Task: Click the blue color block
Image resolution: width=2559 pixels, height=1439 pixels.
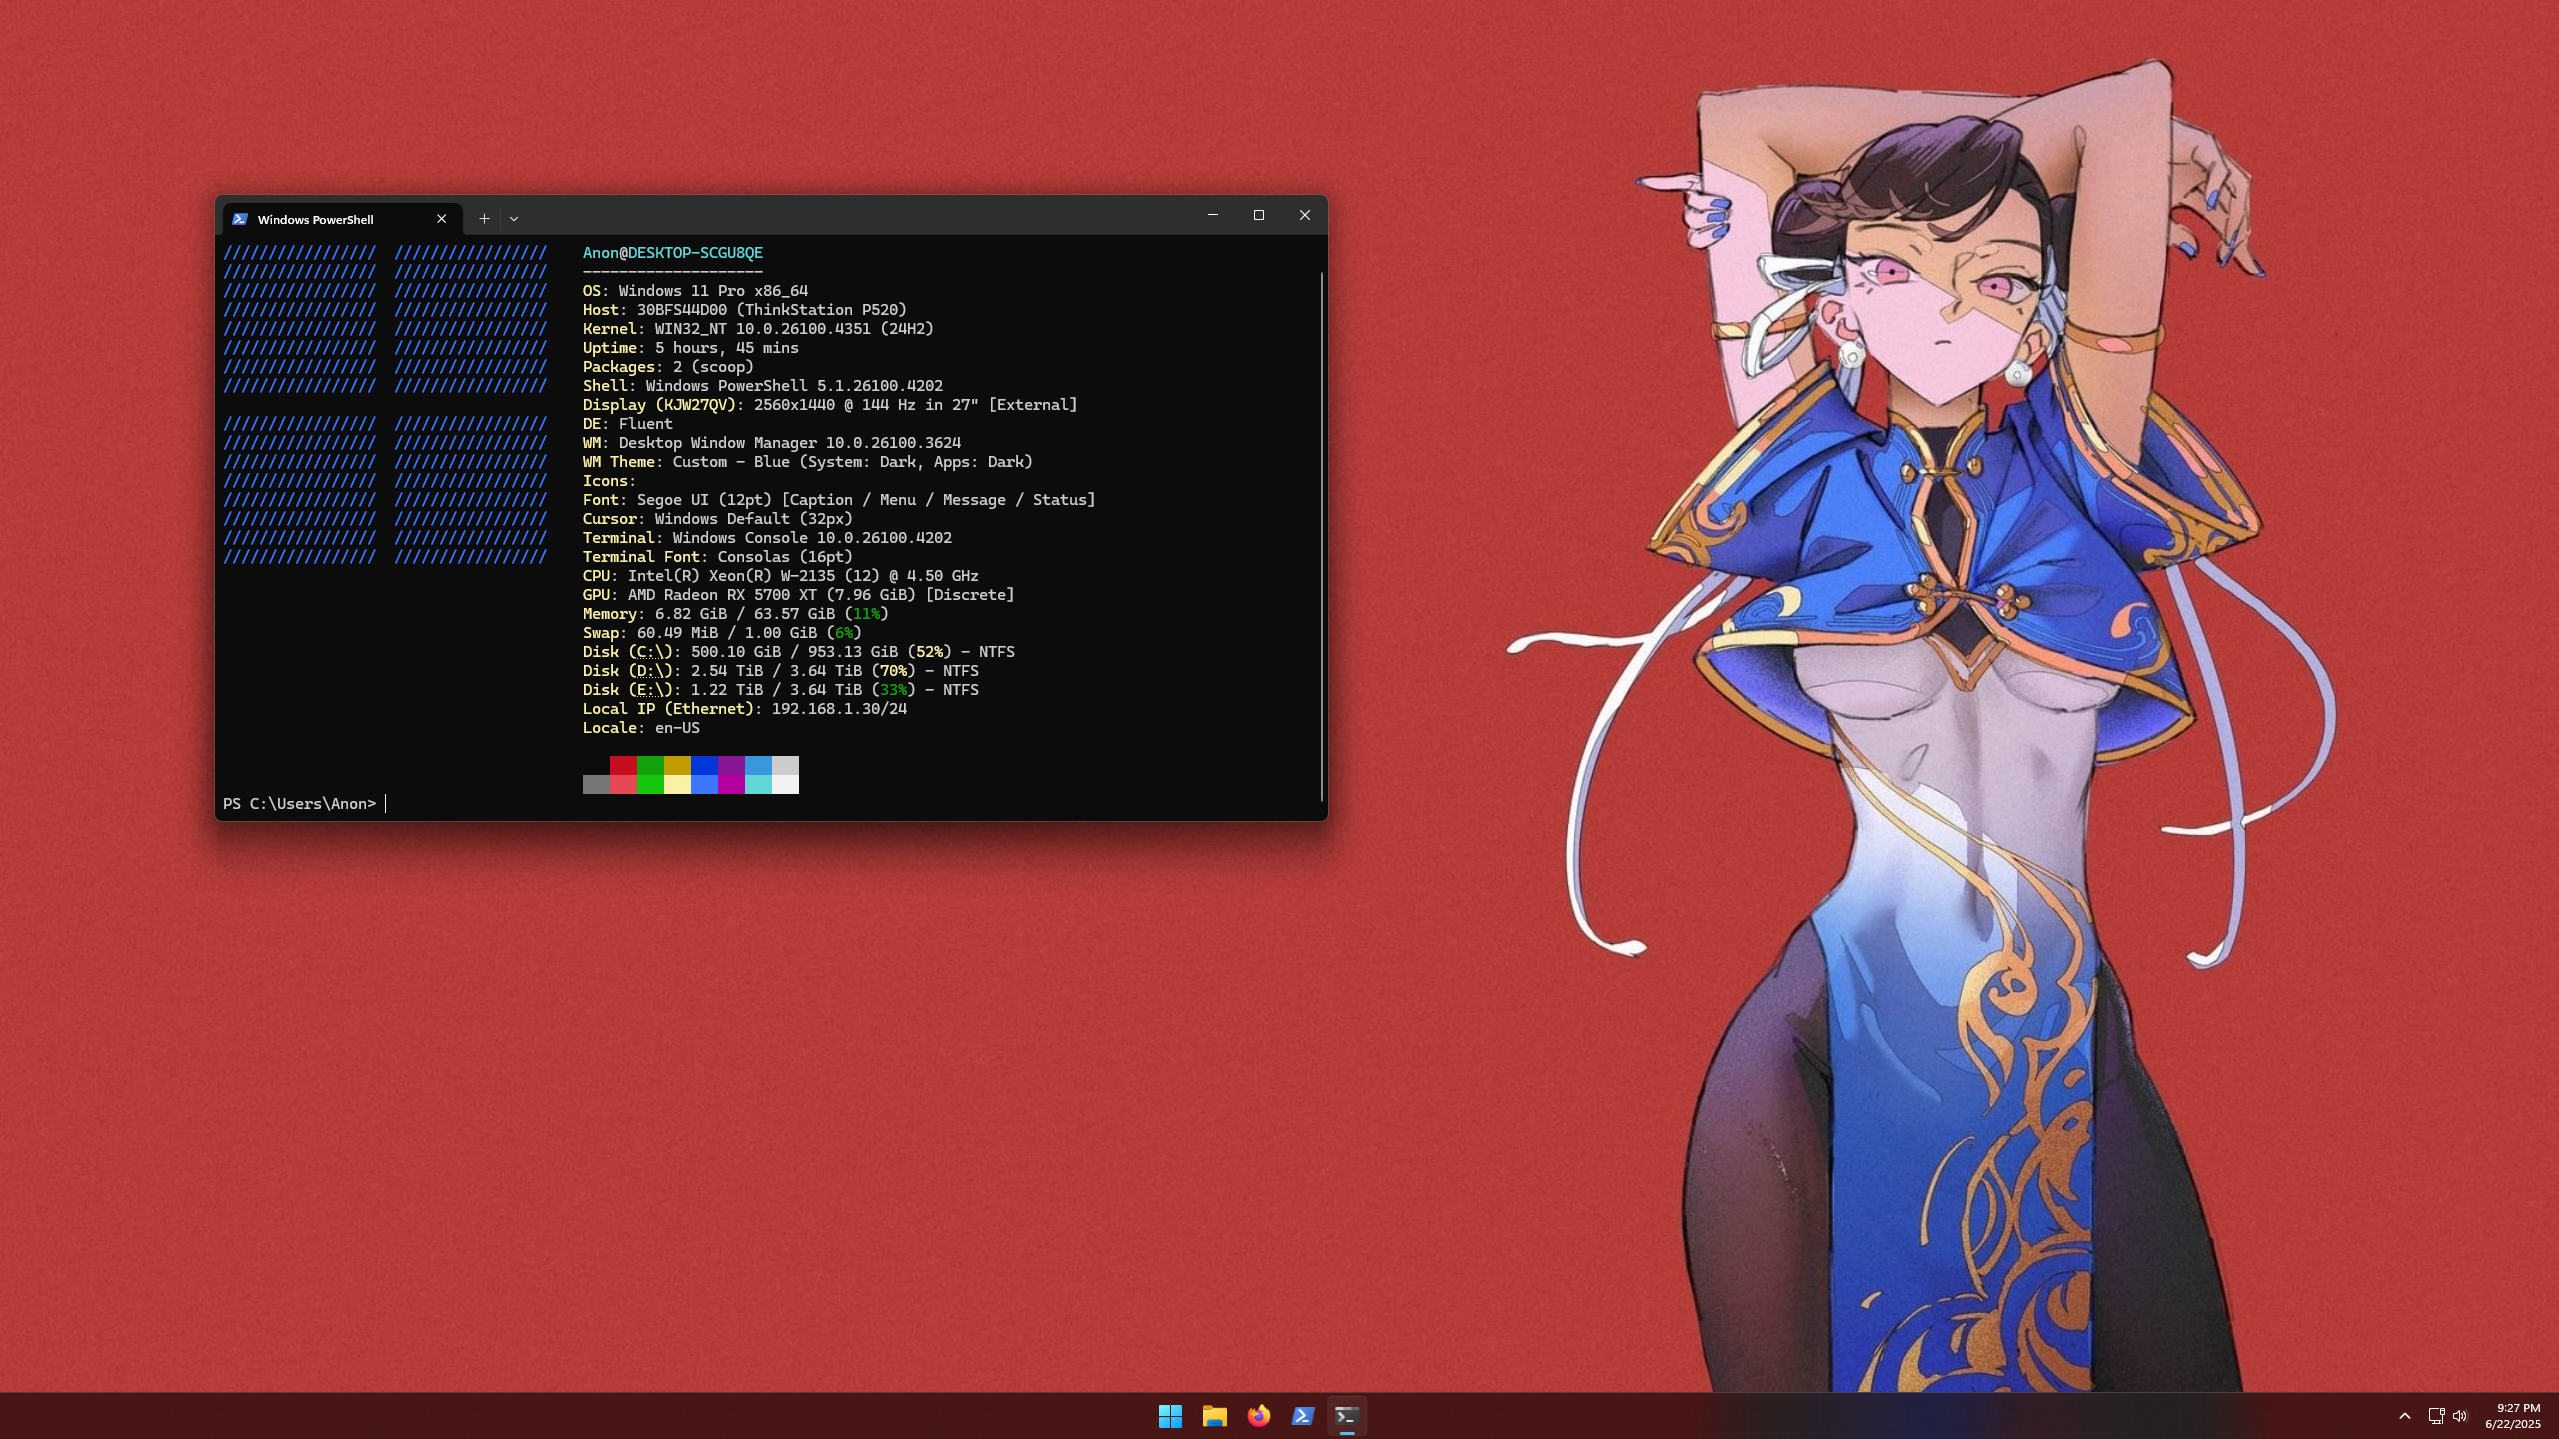Action: tap(704, 766)
